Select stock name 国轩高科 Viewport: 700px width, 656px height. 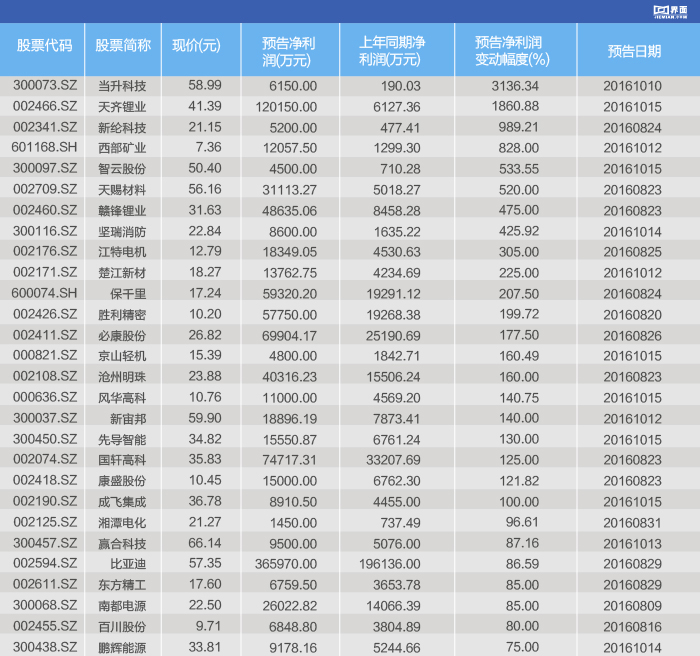tap(122, 460)
